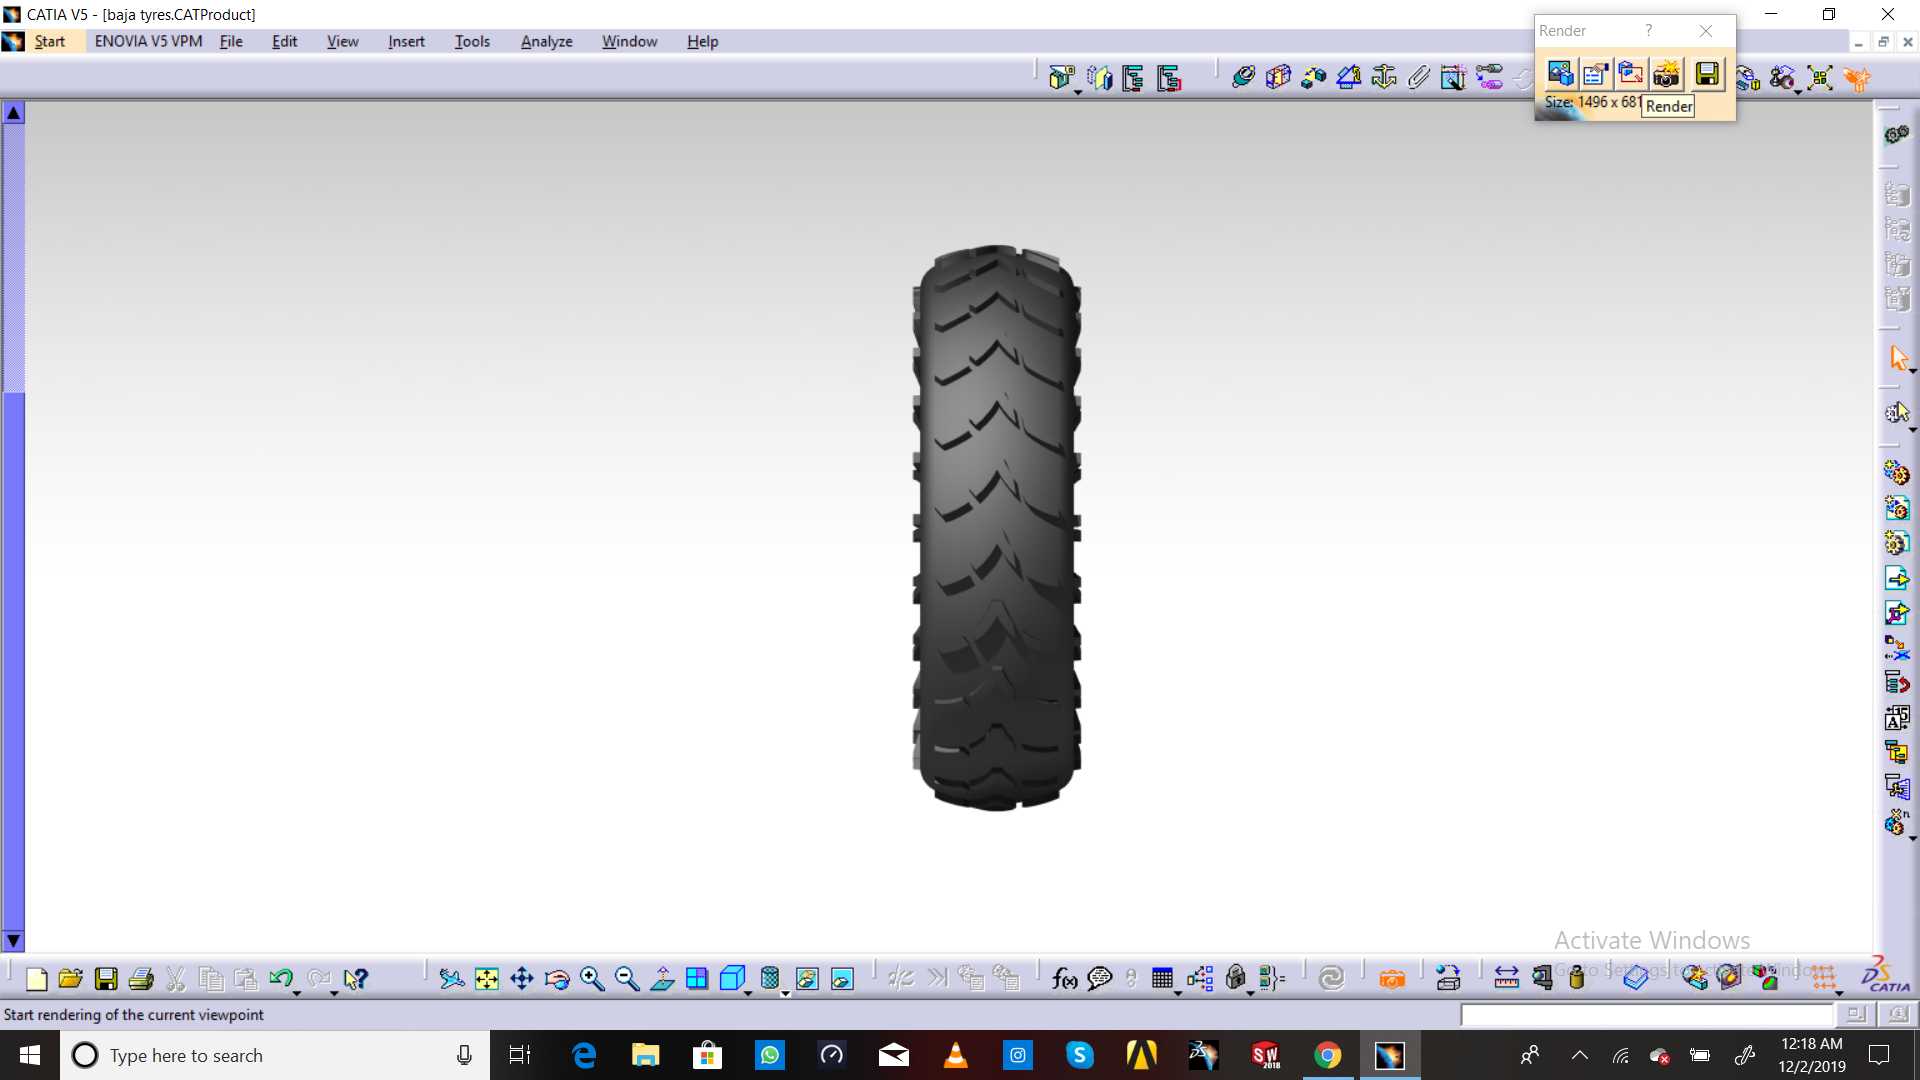Image resolution: width=1920 pixels, height=1080 pixels.
Task: Click the Design Table grid icon
Action: tap(1162, 978)
